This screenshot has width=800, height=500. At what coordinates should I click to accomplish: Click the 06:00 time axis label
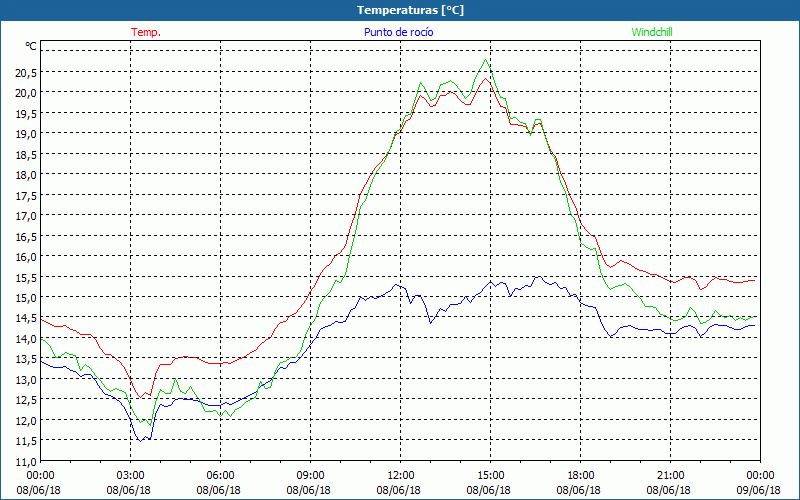tap(220, 476)
